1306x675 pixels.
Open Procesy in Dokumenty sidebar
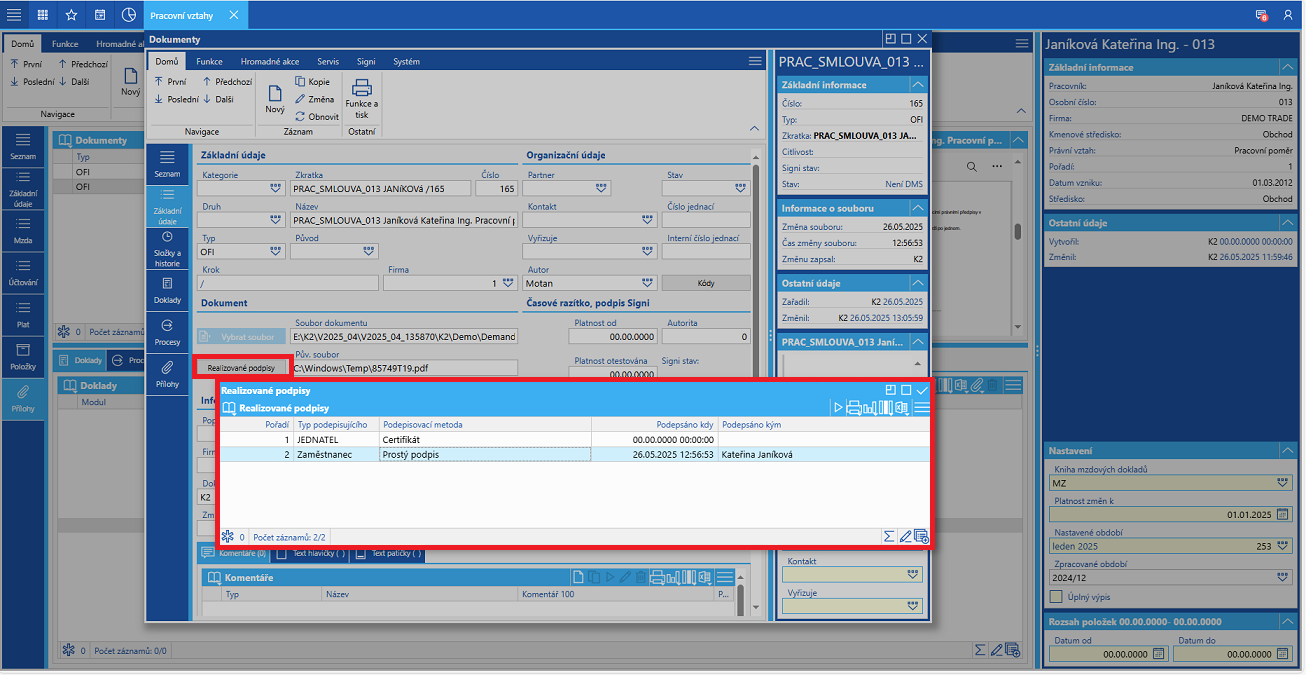tap(167, 332)
